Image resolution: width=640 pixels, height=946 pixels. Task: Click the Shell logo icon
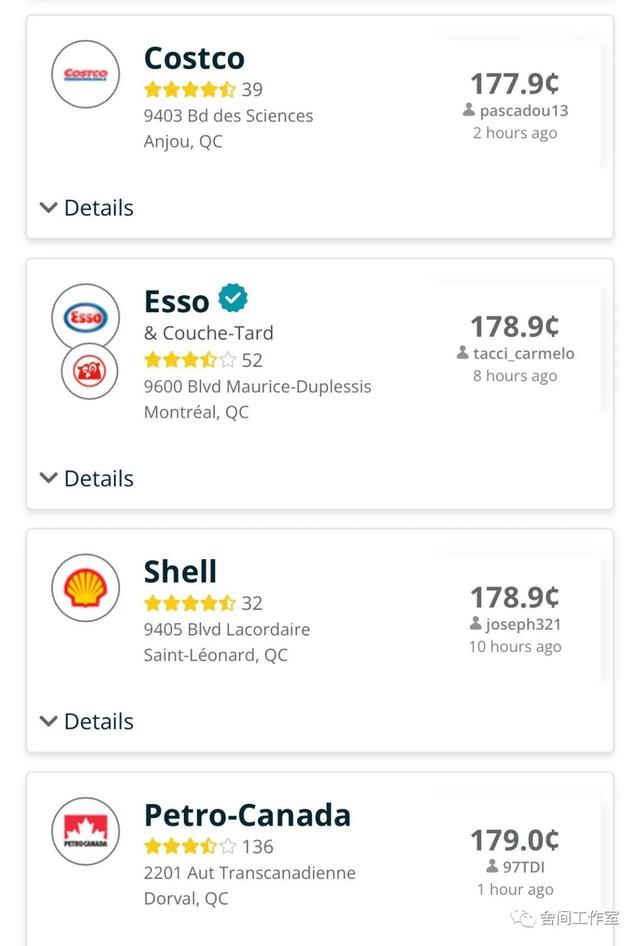coord(85,588)
